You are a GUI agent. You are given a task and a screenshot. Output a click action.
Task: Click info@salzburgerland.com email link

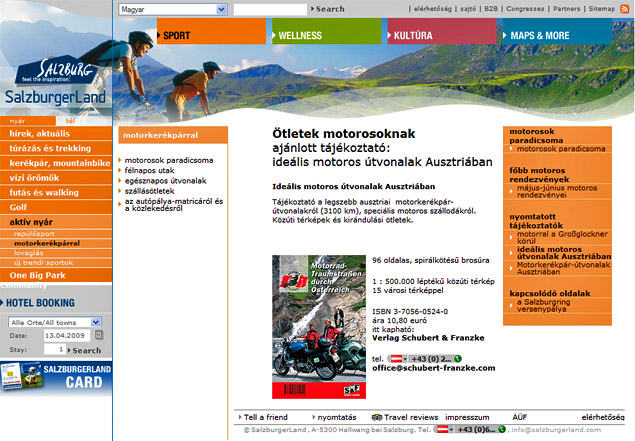[556, 430]
